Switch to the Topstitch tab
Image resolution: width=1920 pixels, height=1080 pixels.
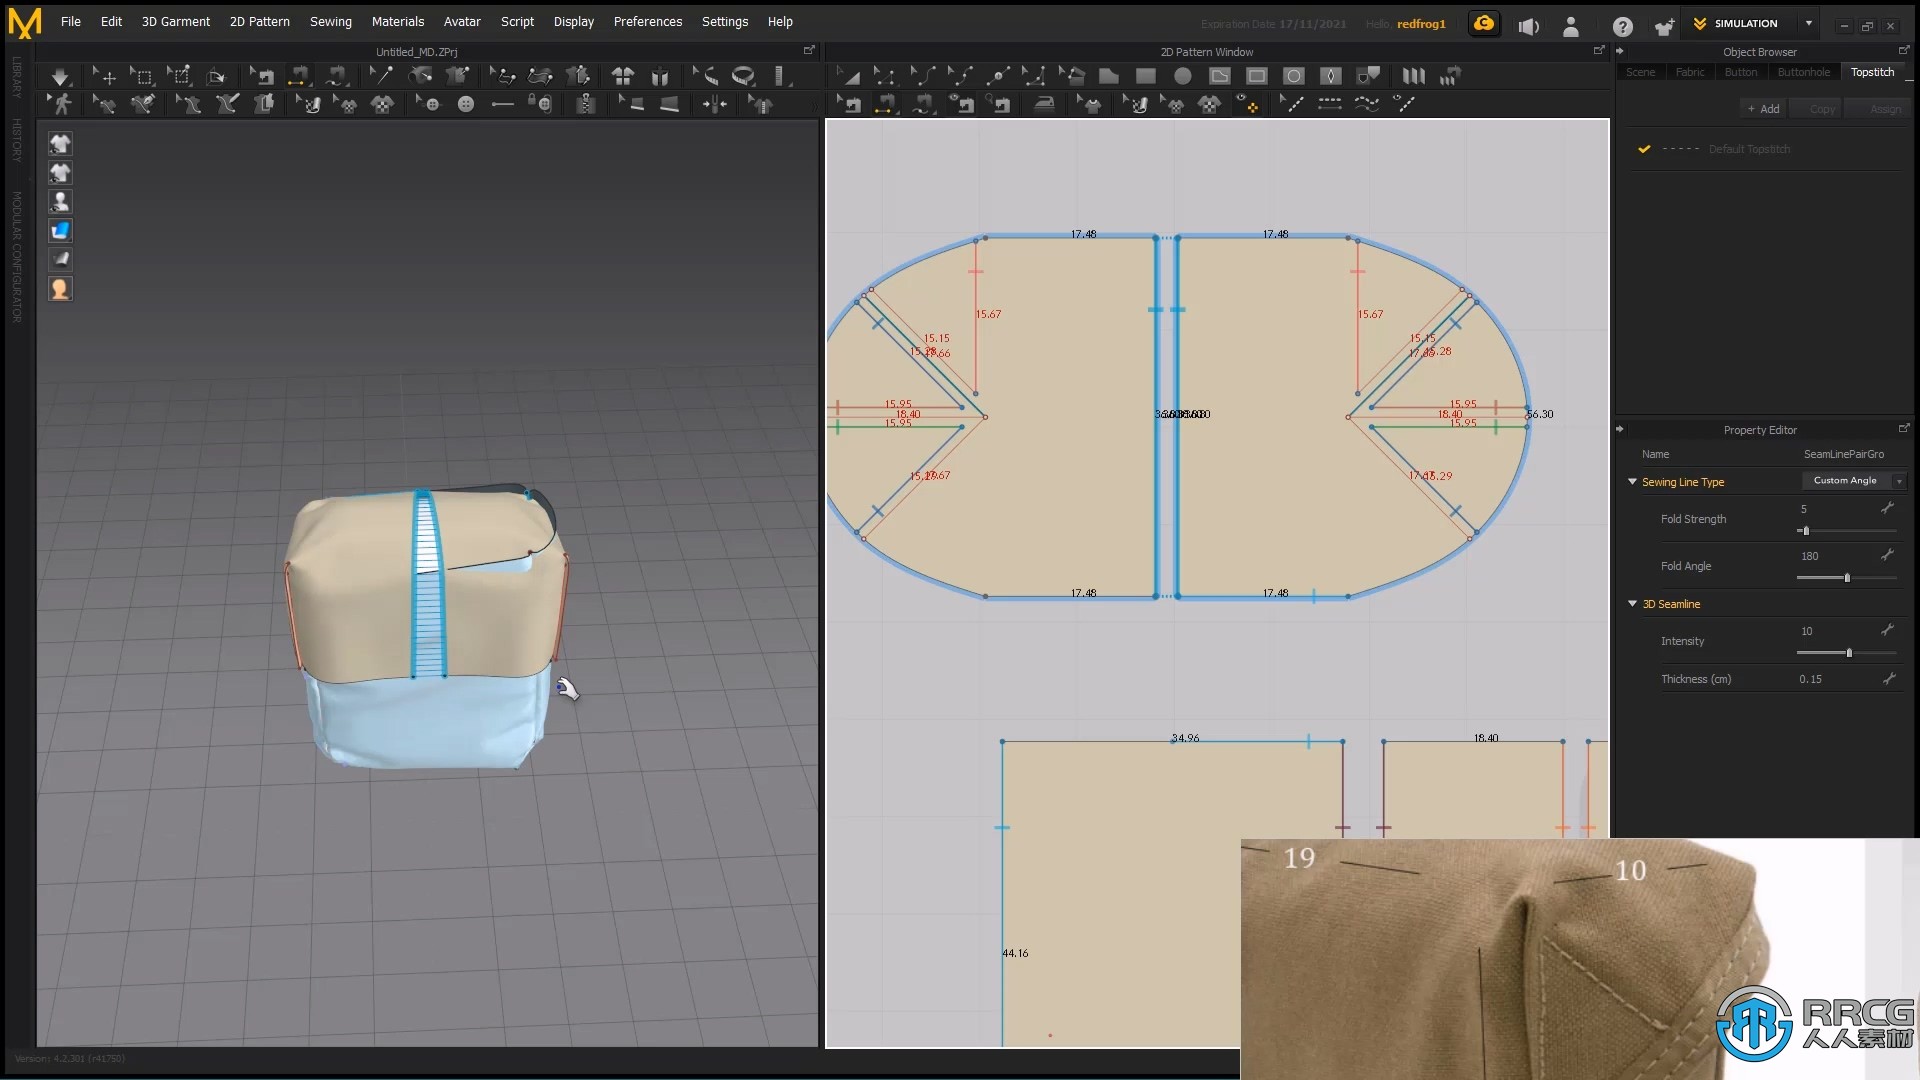click(x=1873, y=71)
